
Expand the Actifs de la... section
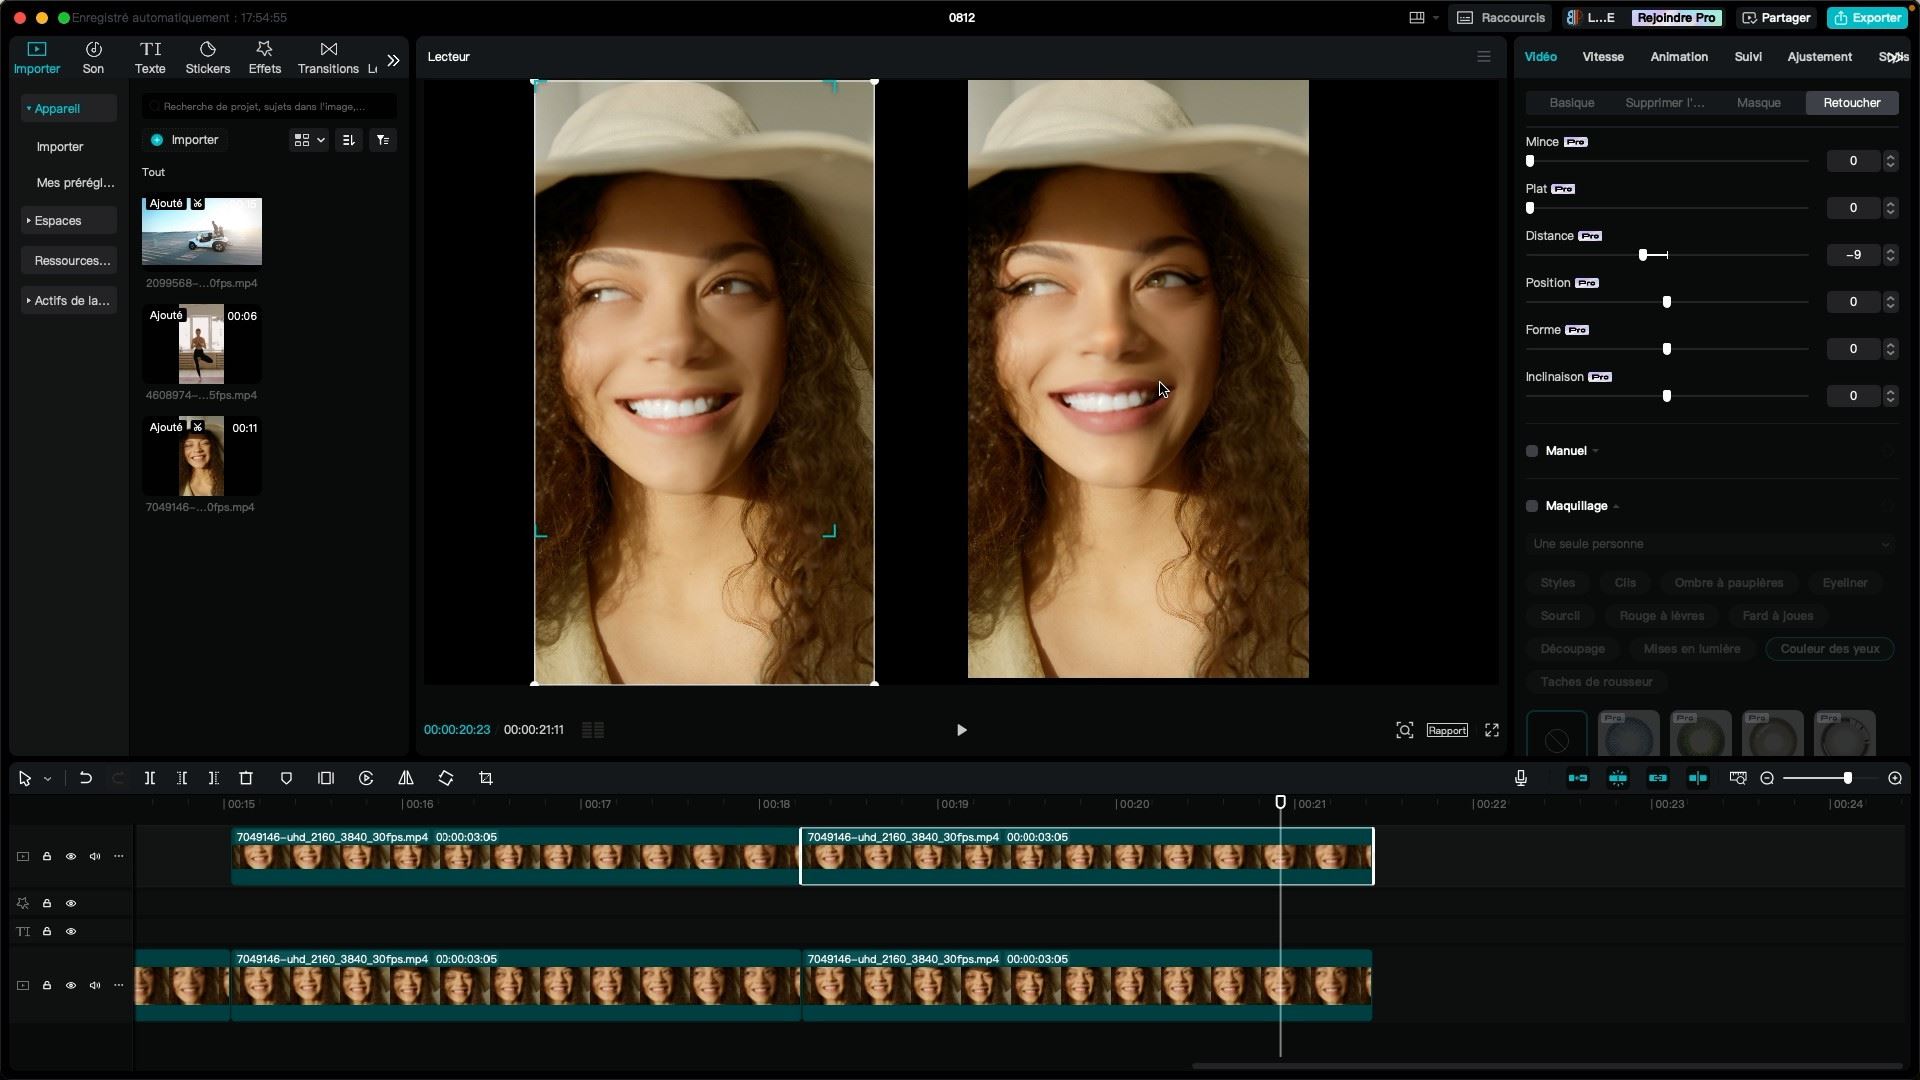tap(69, 301)
